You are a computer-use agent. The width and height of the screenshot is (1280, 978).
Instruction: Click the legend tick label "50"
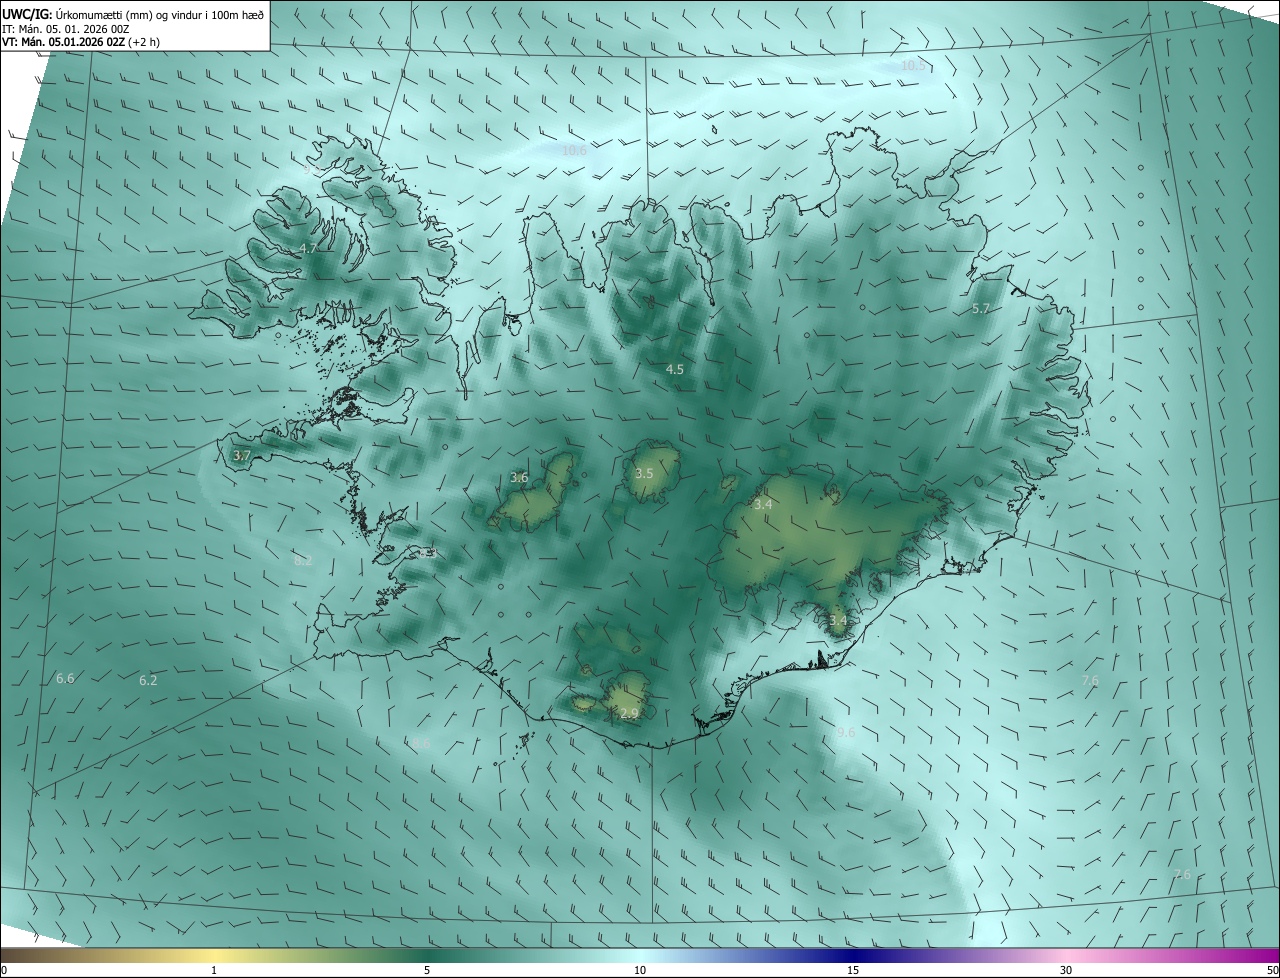coord(1272,970)
